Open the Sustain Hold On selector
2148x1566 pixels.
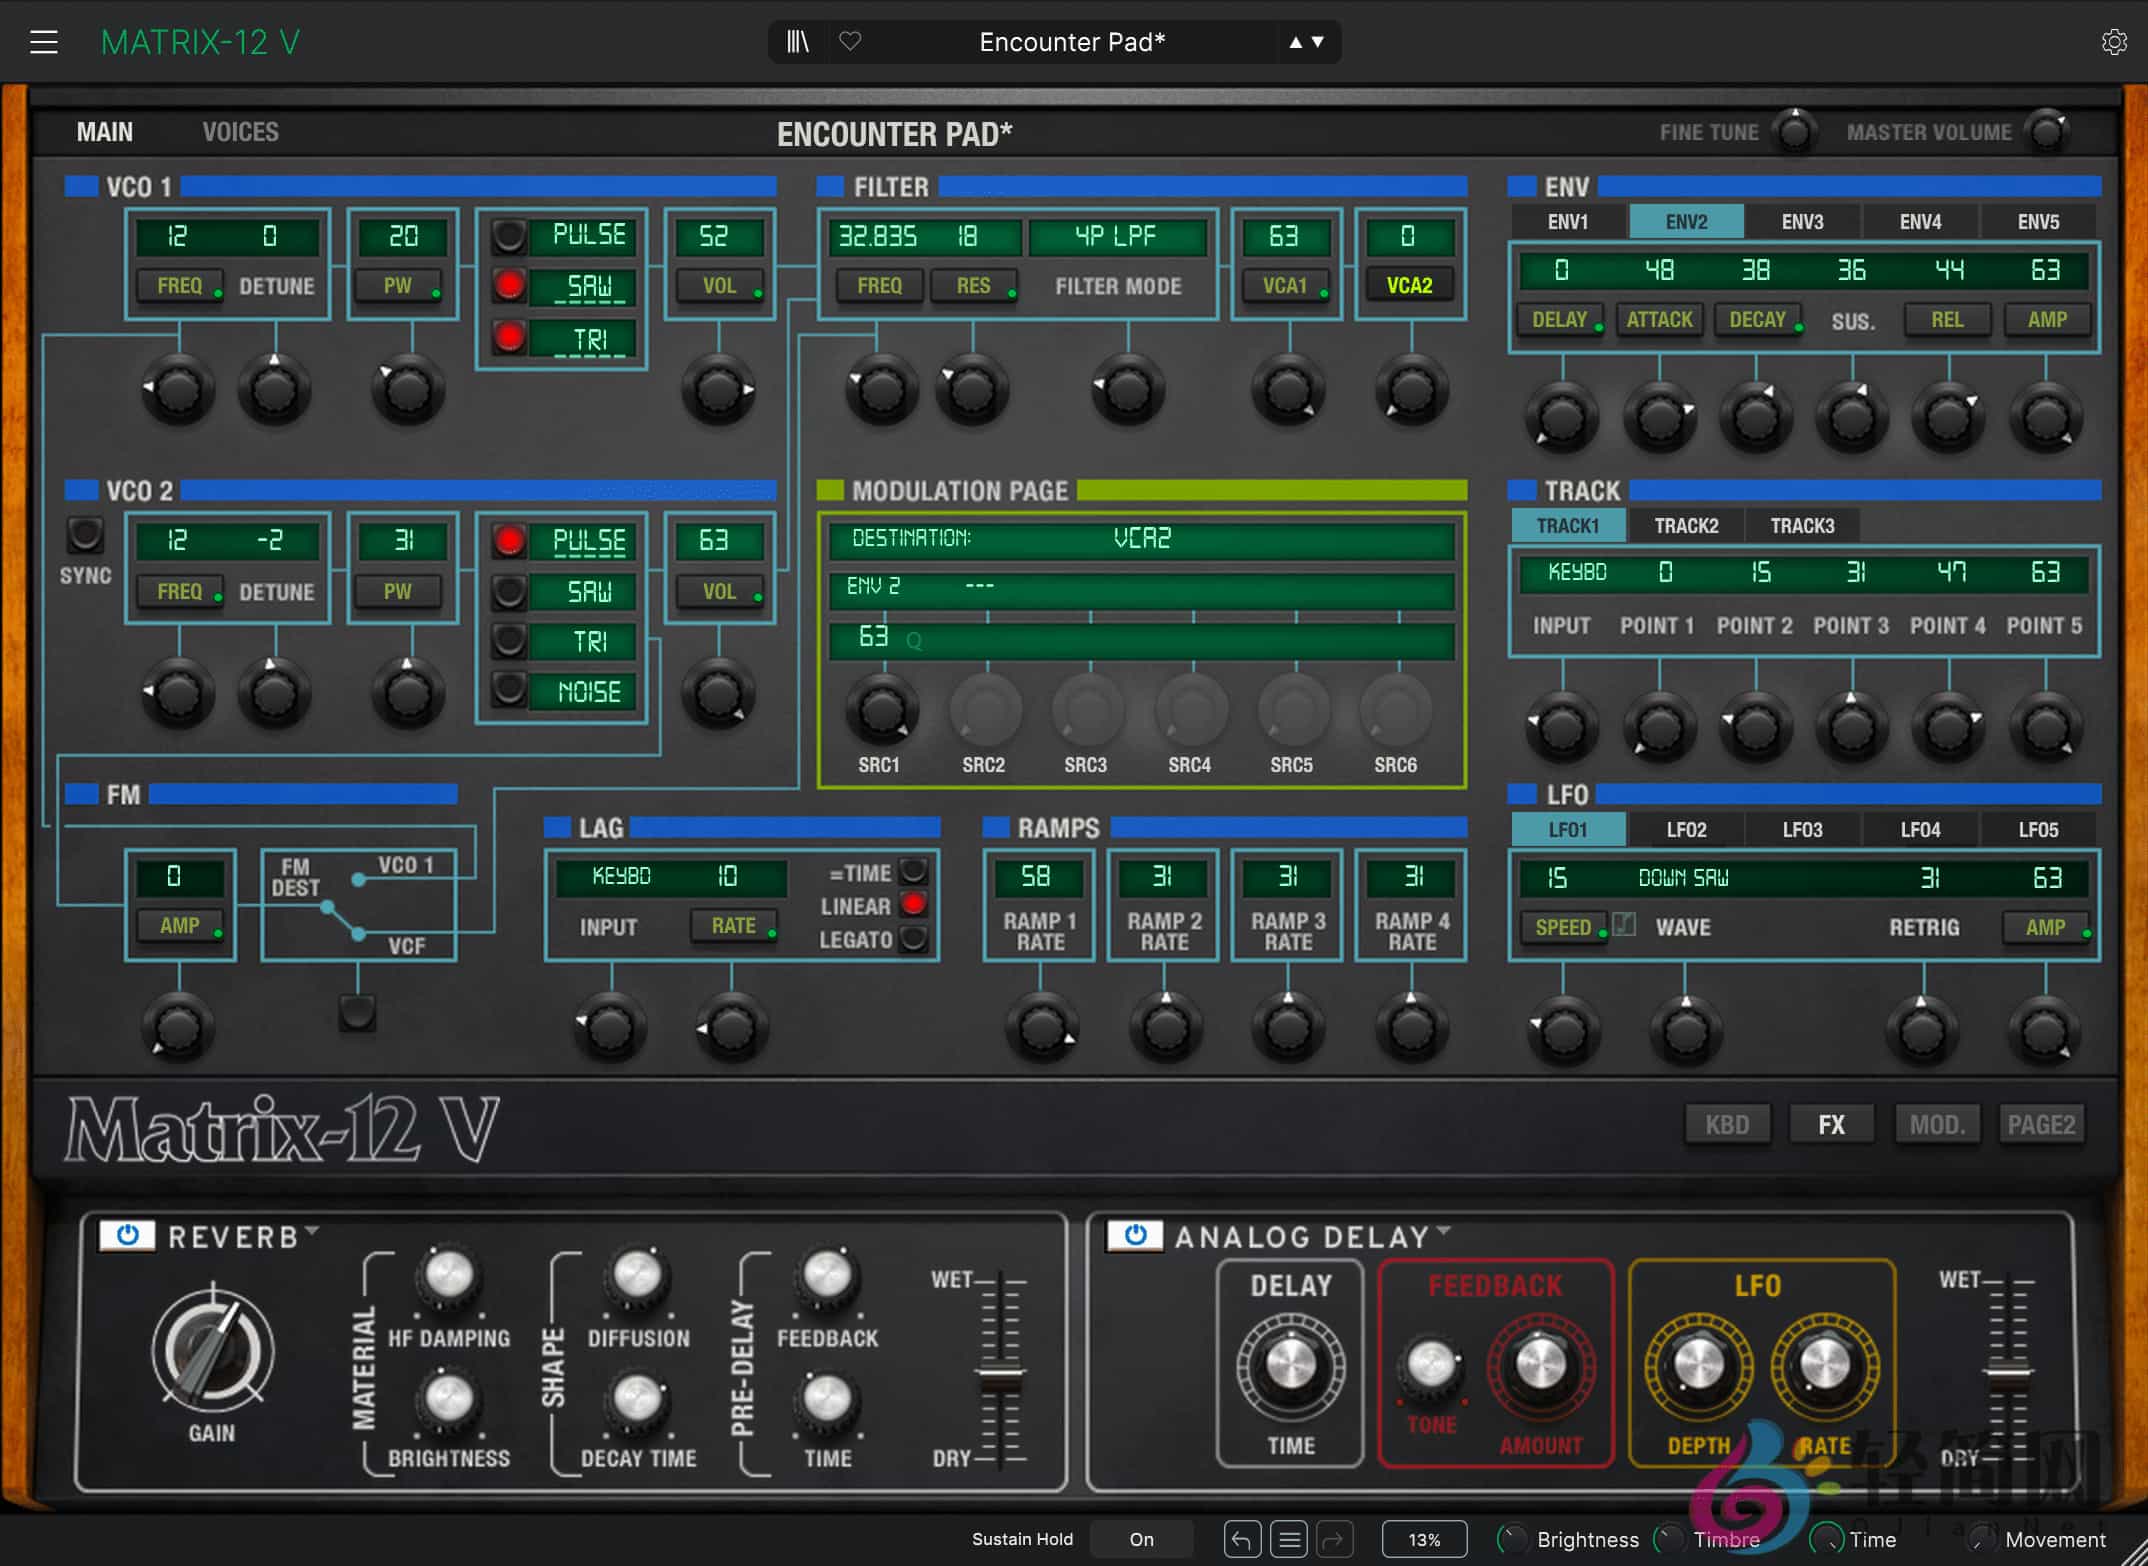1141,1539
